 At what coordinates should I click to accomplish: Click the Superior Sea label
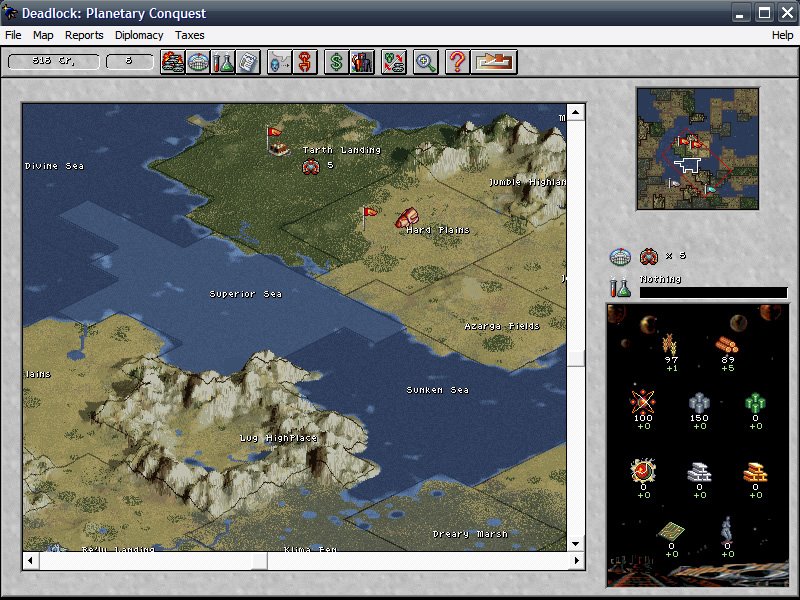pyautogui.click(x=246, y=294)
